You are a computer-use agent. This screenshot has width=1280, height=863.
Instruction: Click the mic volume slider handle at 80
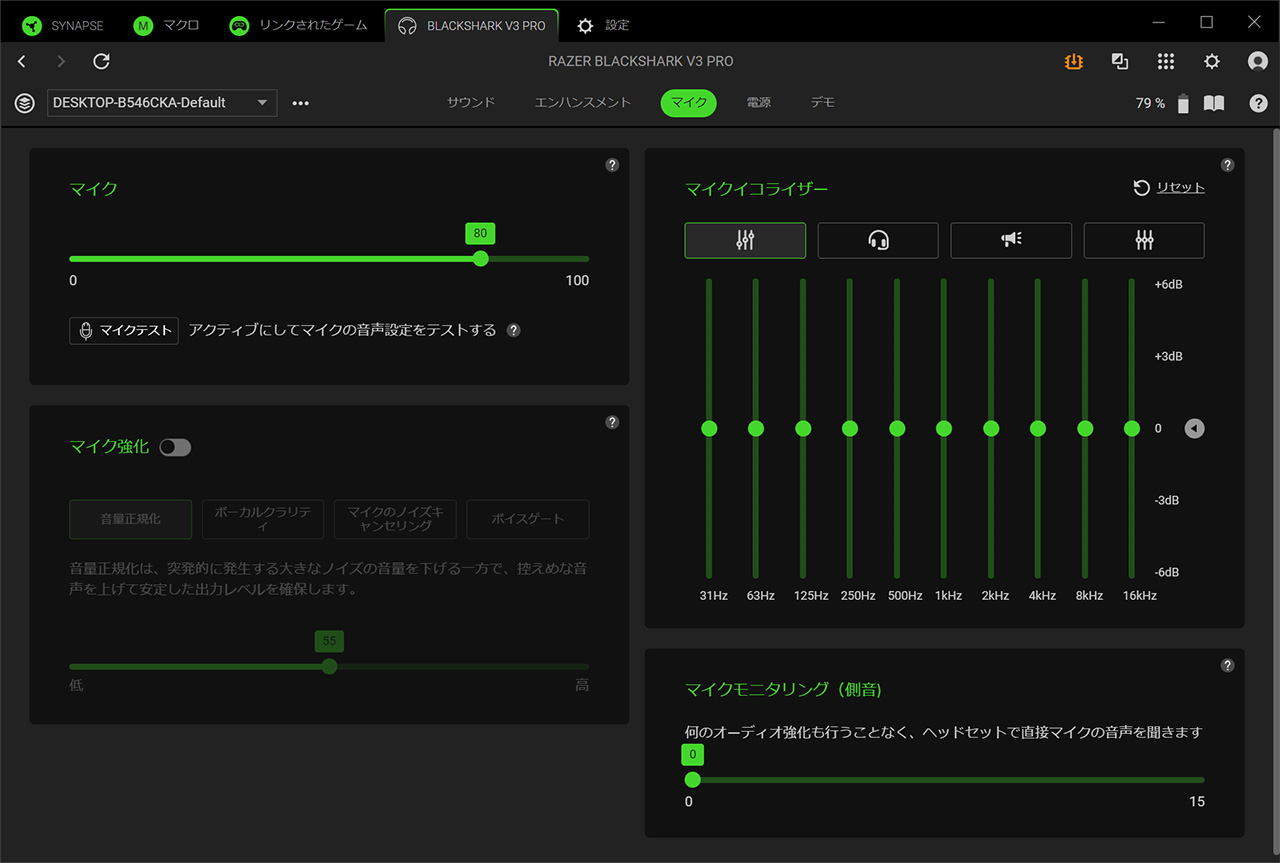[x=481, y=258]
